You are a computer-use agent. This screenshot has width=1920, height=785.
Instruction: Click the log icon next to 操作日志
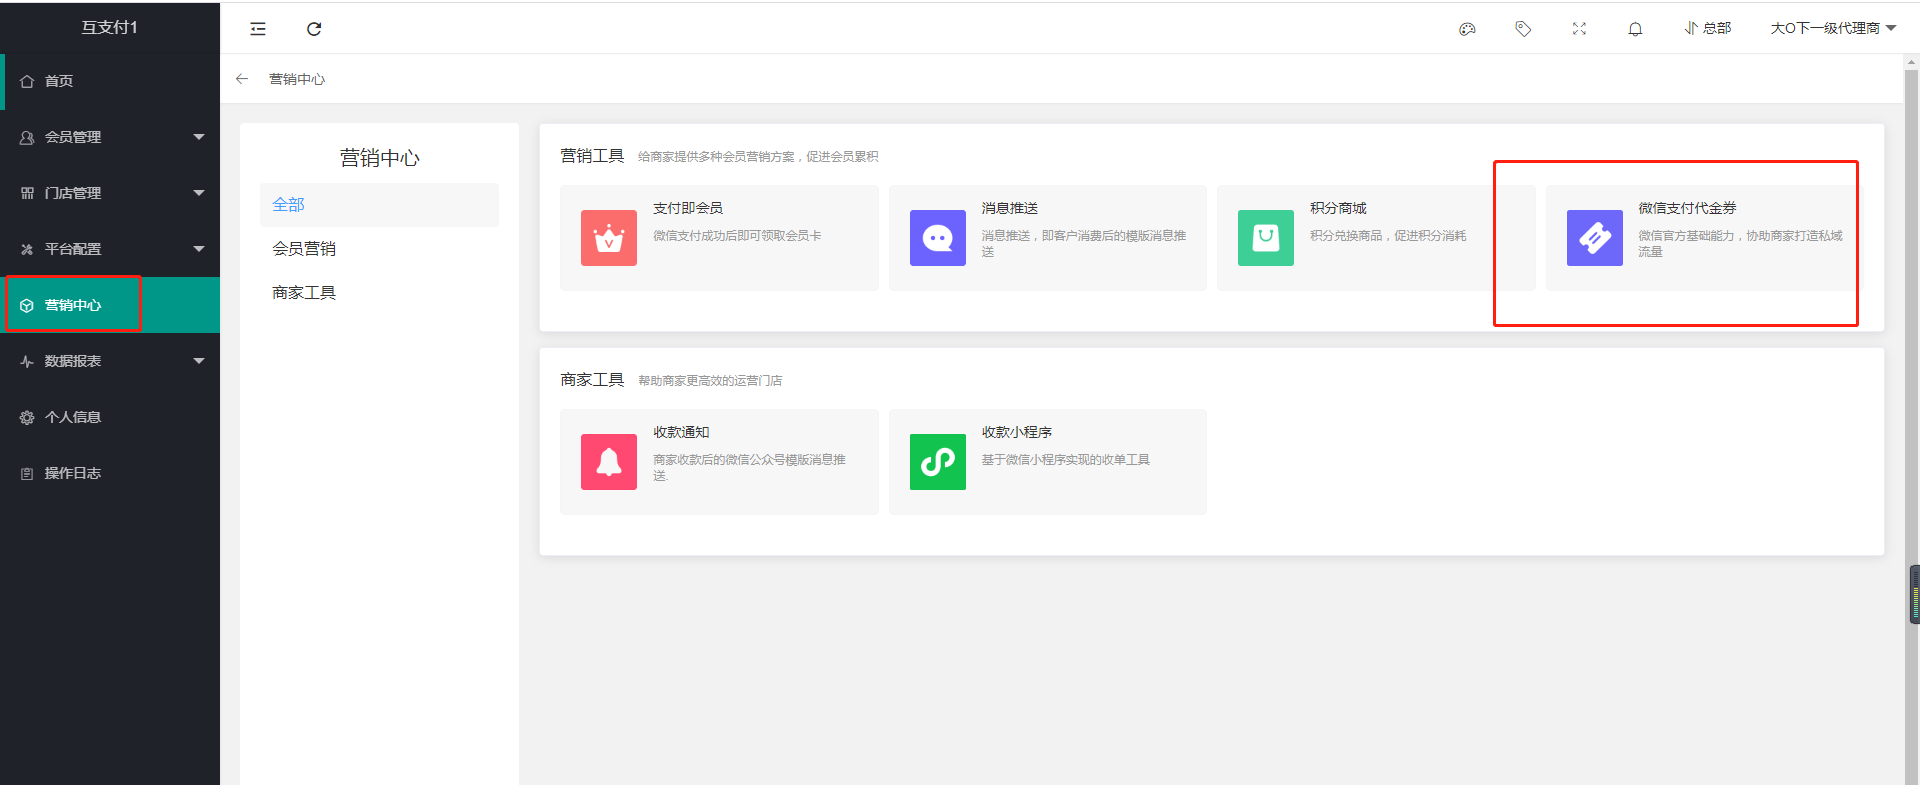pos(27,473)
